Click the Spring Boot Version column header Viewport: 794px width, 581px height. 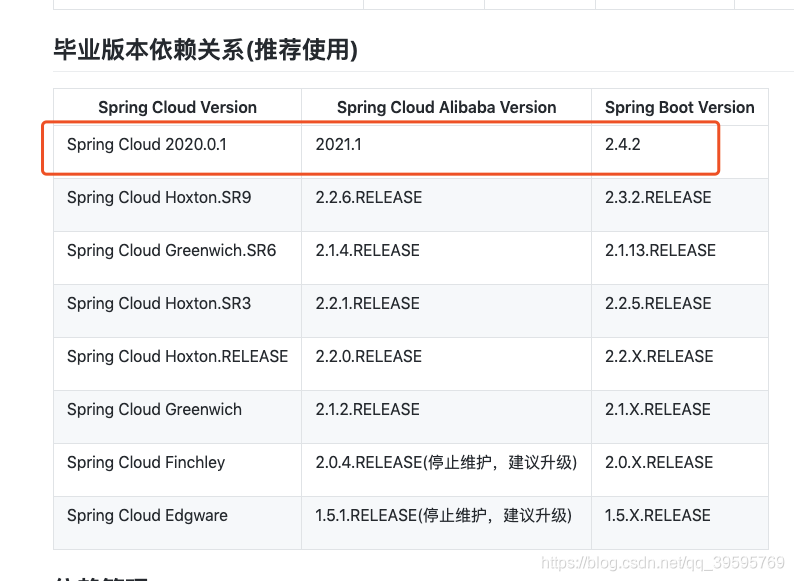680,107
